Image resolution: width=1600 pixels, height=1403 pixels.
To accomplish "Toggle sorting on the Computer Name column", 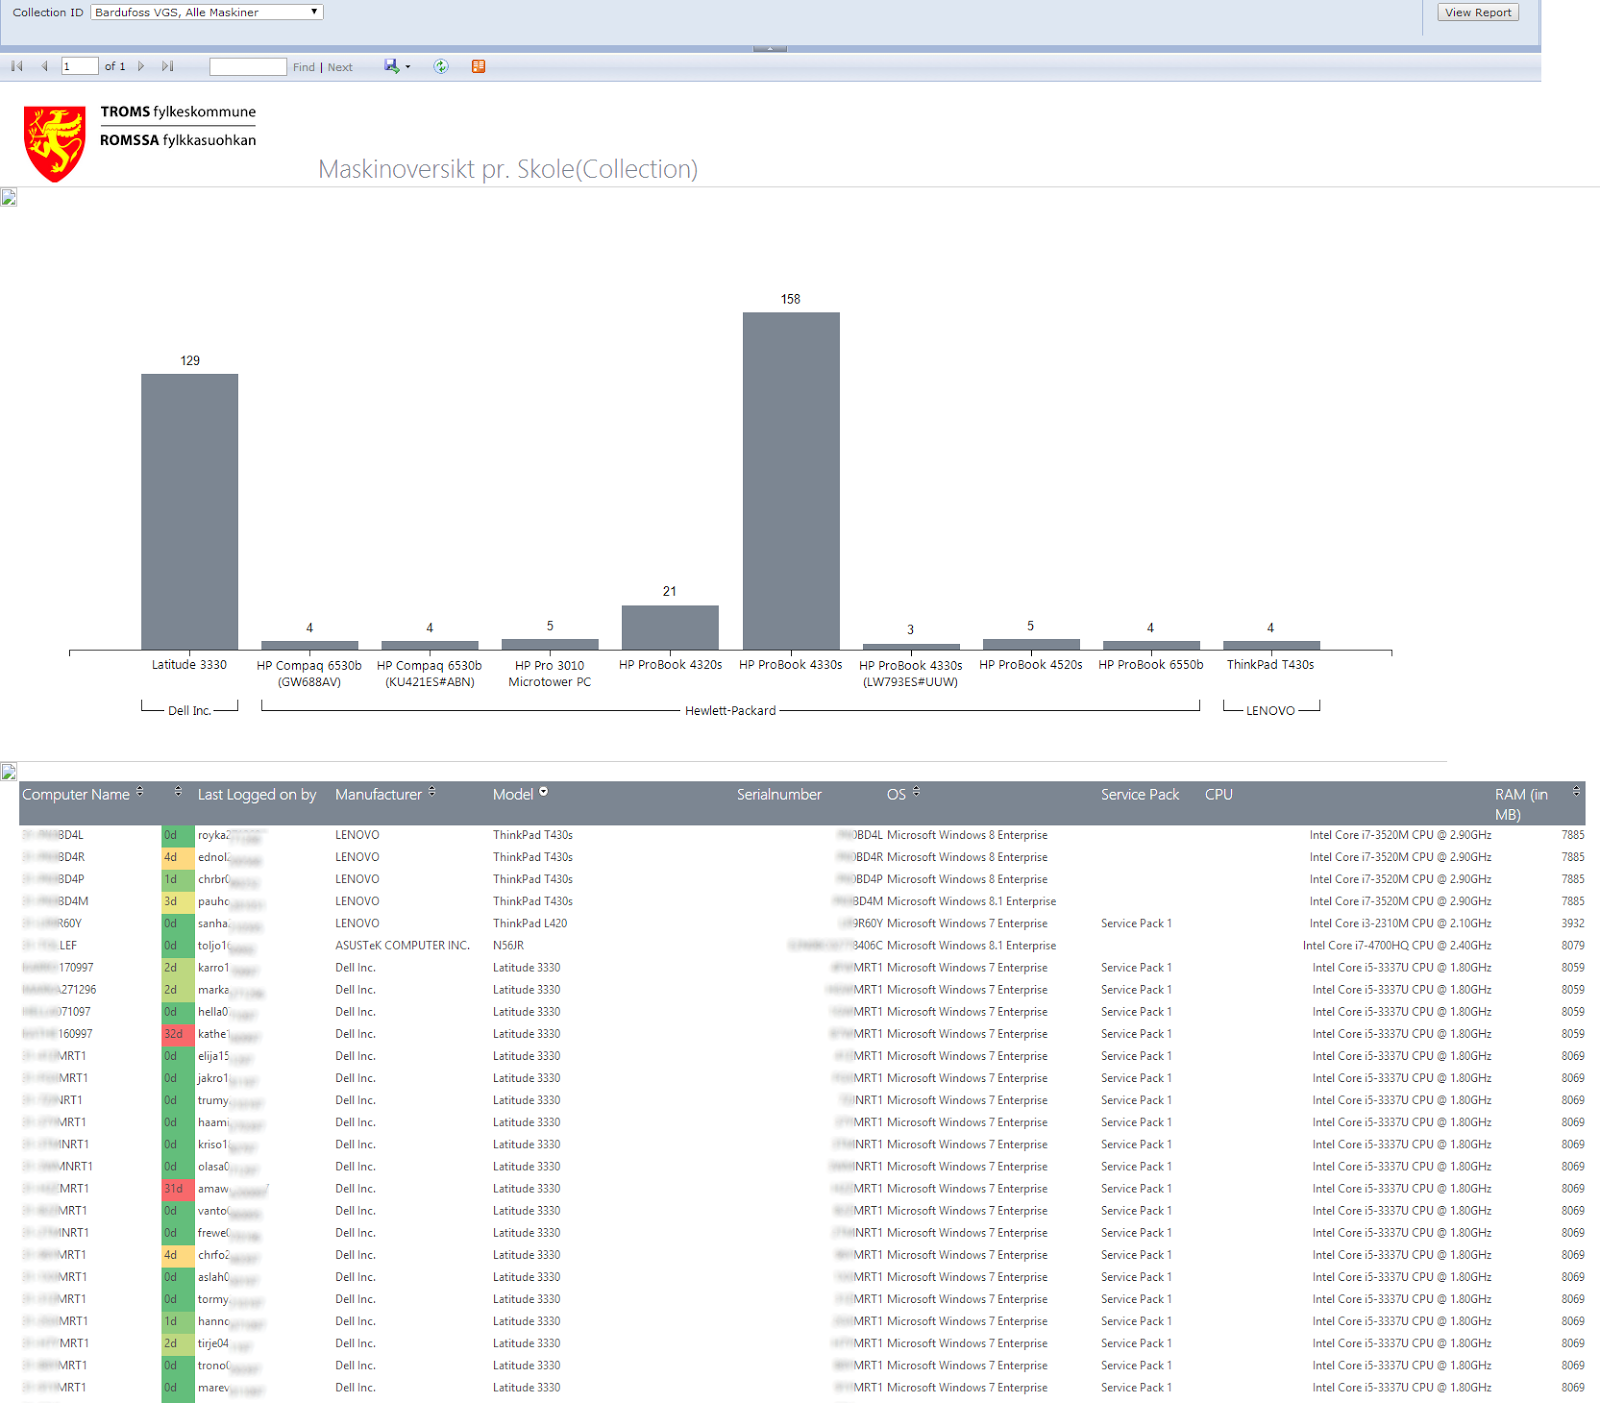I will tap(141, 793).
